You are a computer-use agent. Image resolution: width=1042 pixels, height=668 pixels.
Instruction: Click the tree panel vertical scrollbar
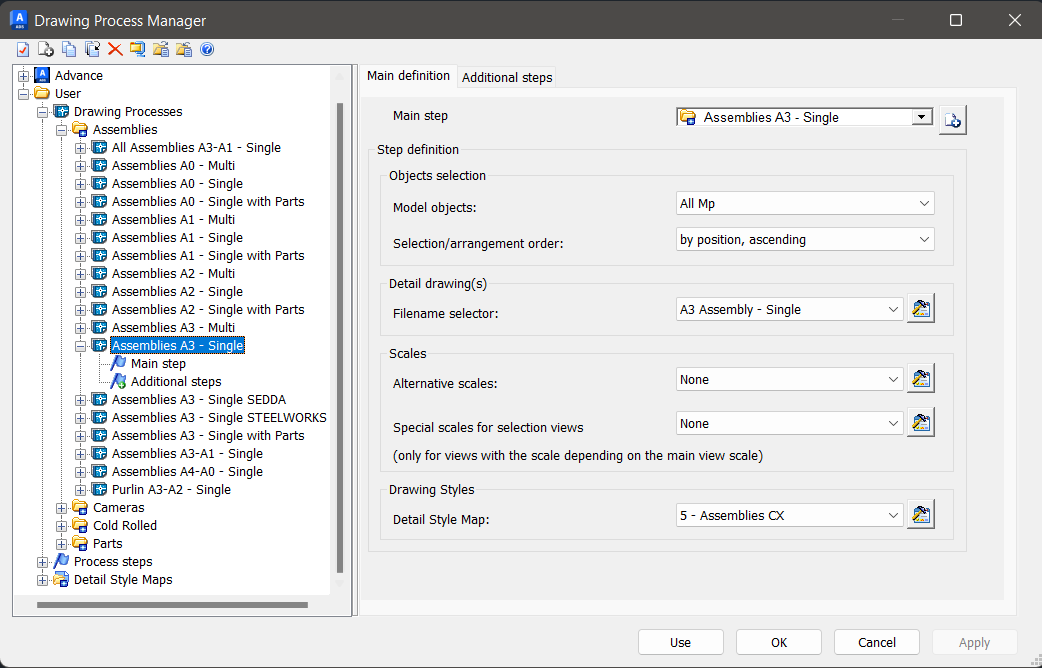(340, 338)
